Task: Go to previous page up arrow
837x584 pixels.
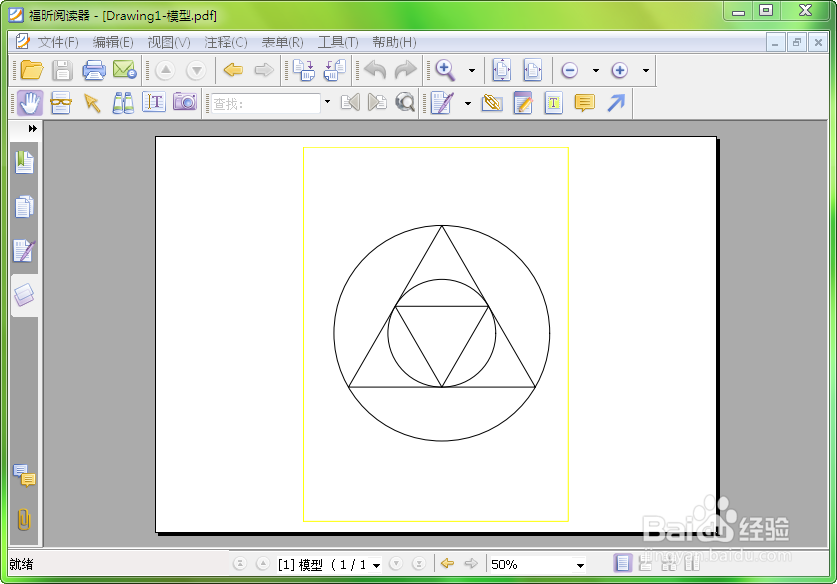Action: pos(165,70)
